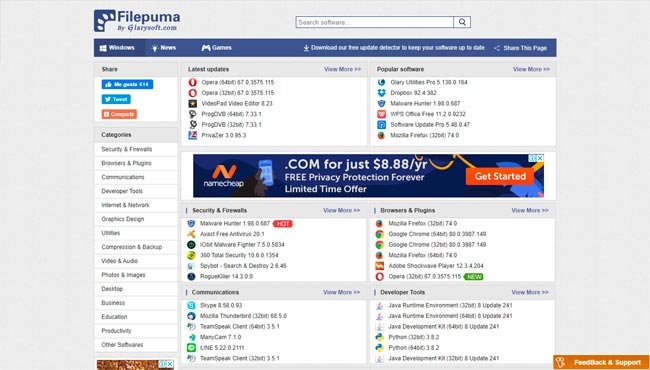Viewport: 650px width, 370px height.
Task: Click 360 Total Security icon
Action: point(191,255)
